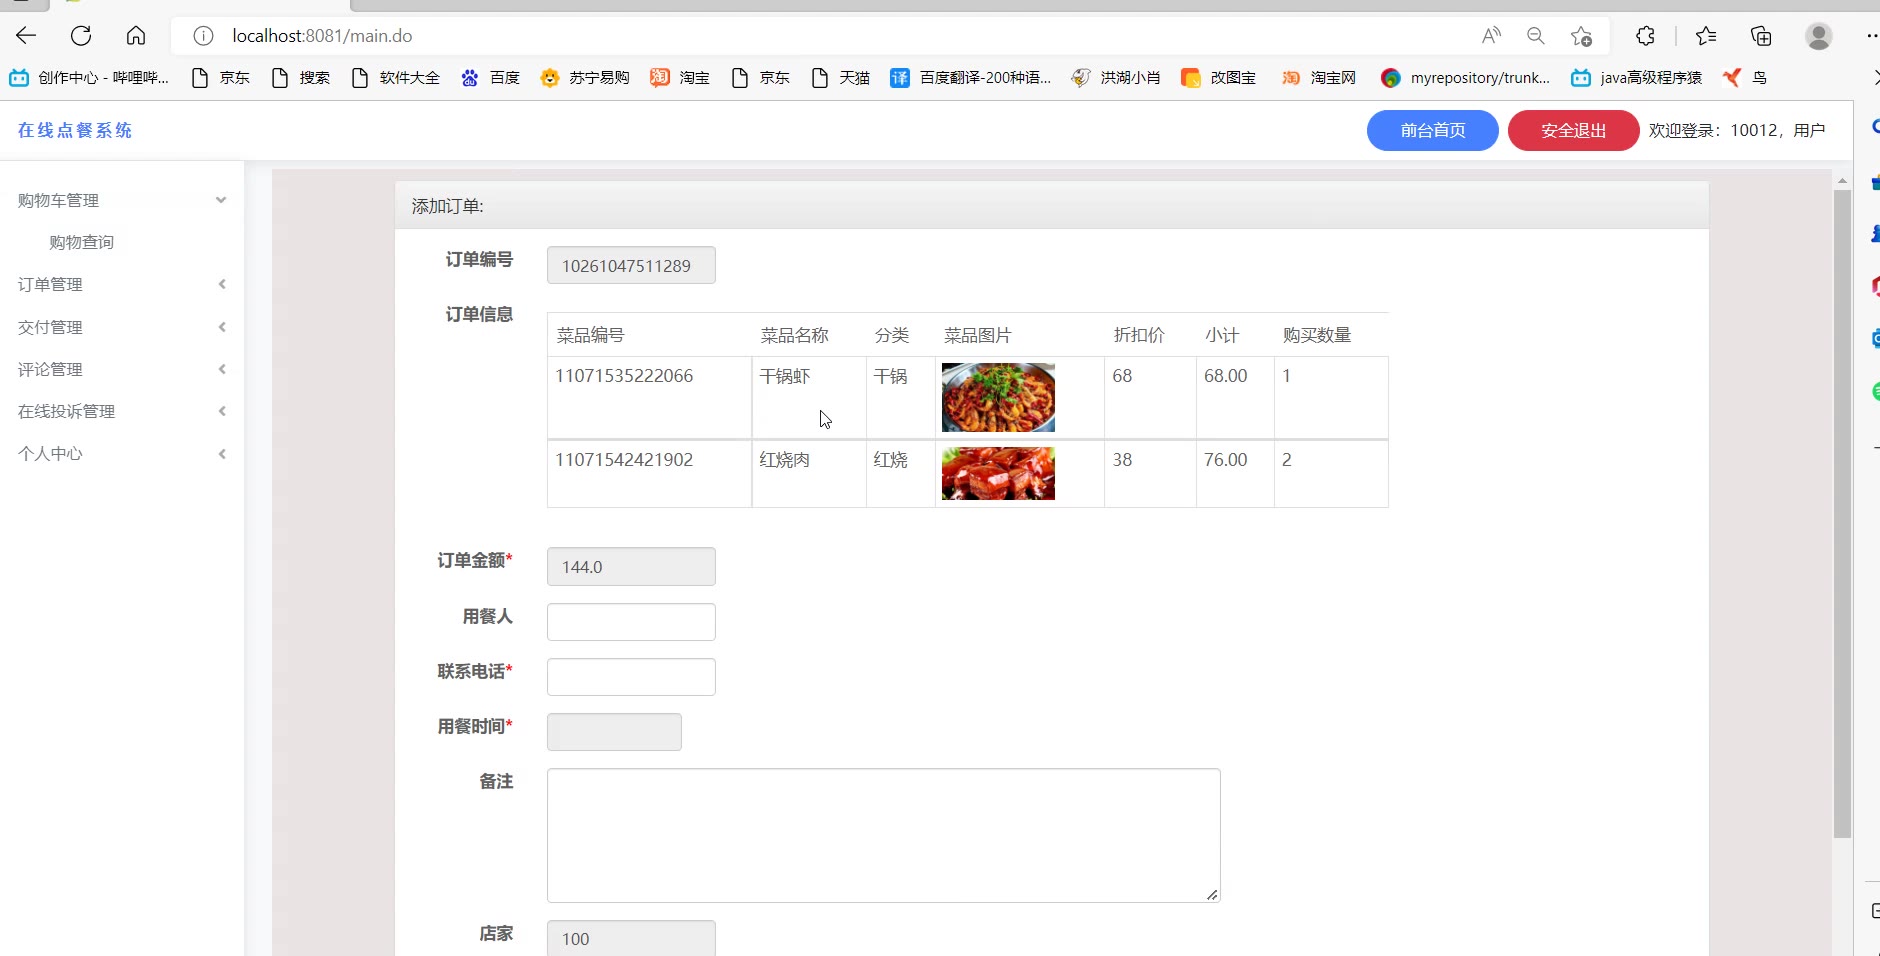Open java高级程序猿 bookmark
This screenshot has width=1880, height=956.
pyautogui.click(x=1636, y=78)
